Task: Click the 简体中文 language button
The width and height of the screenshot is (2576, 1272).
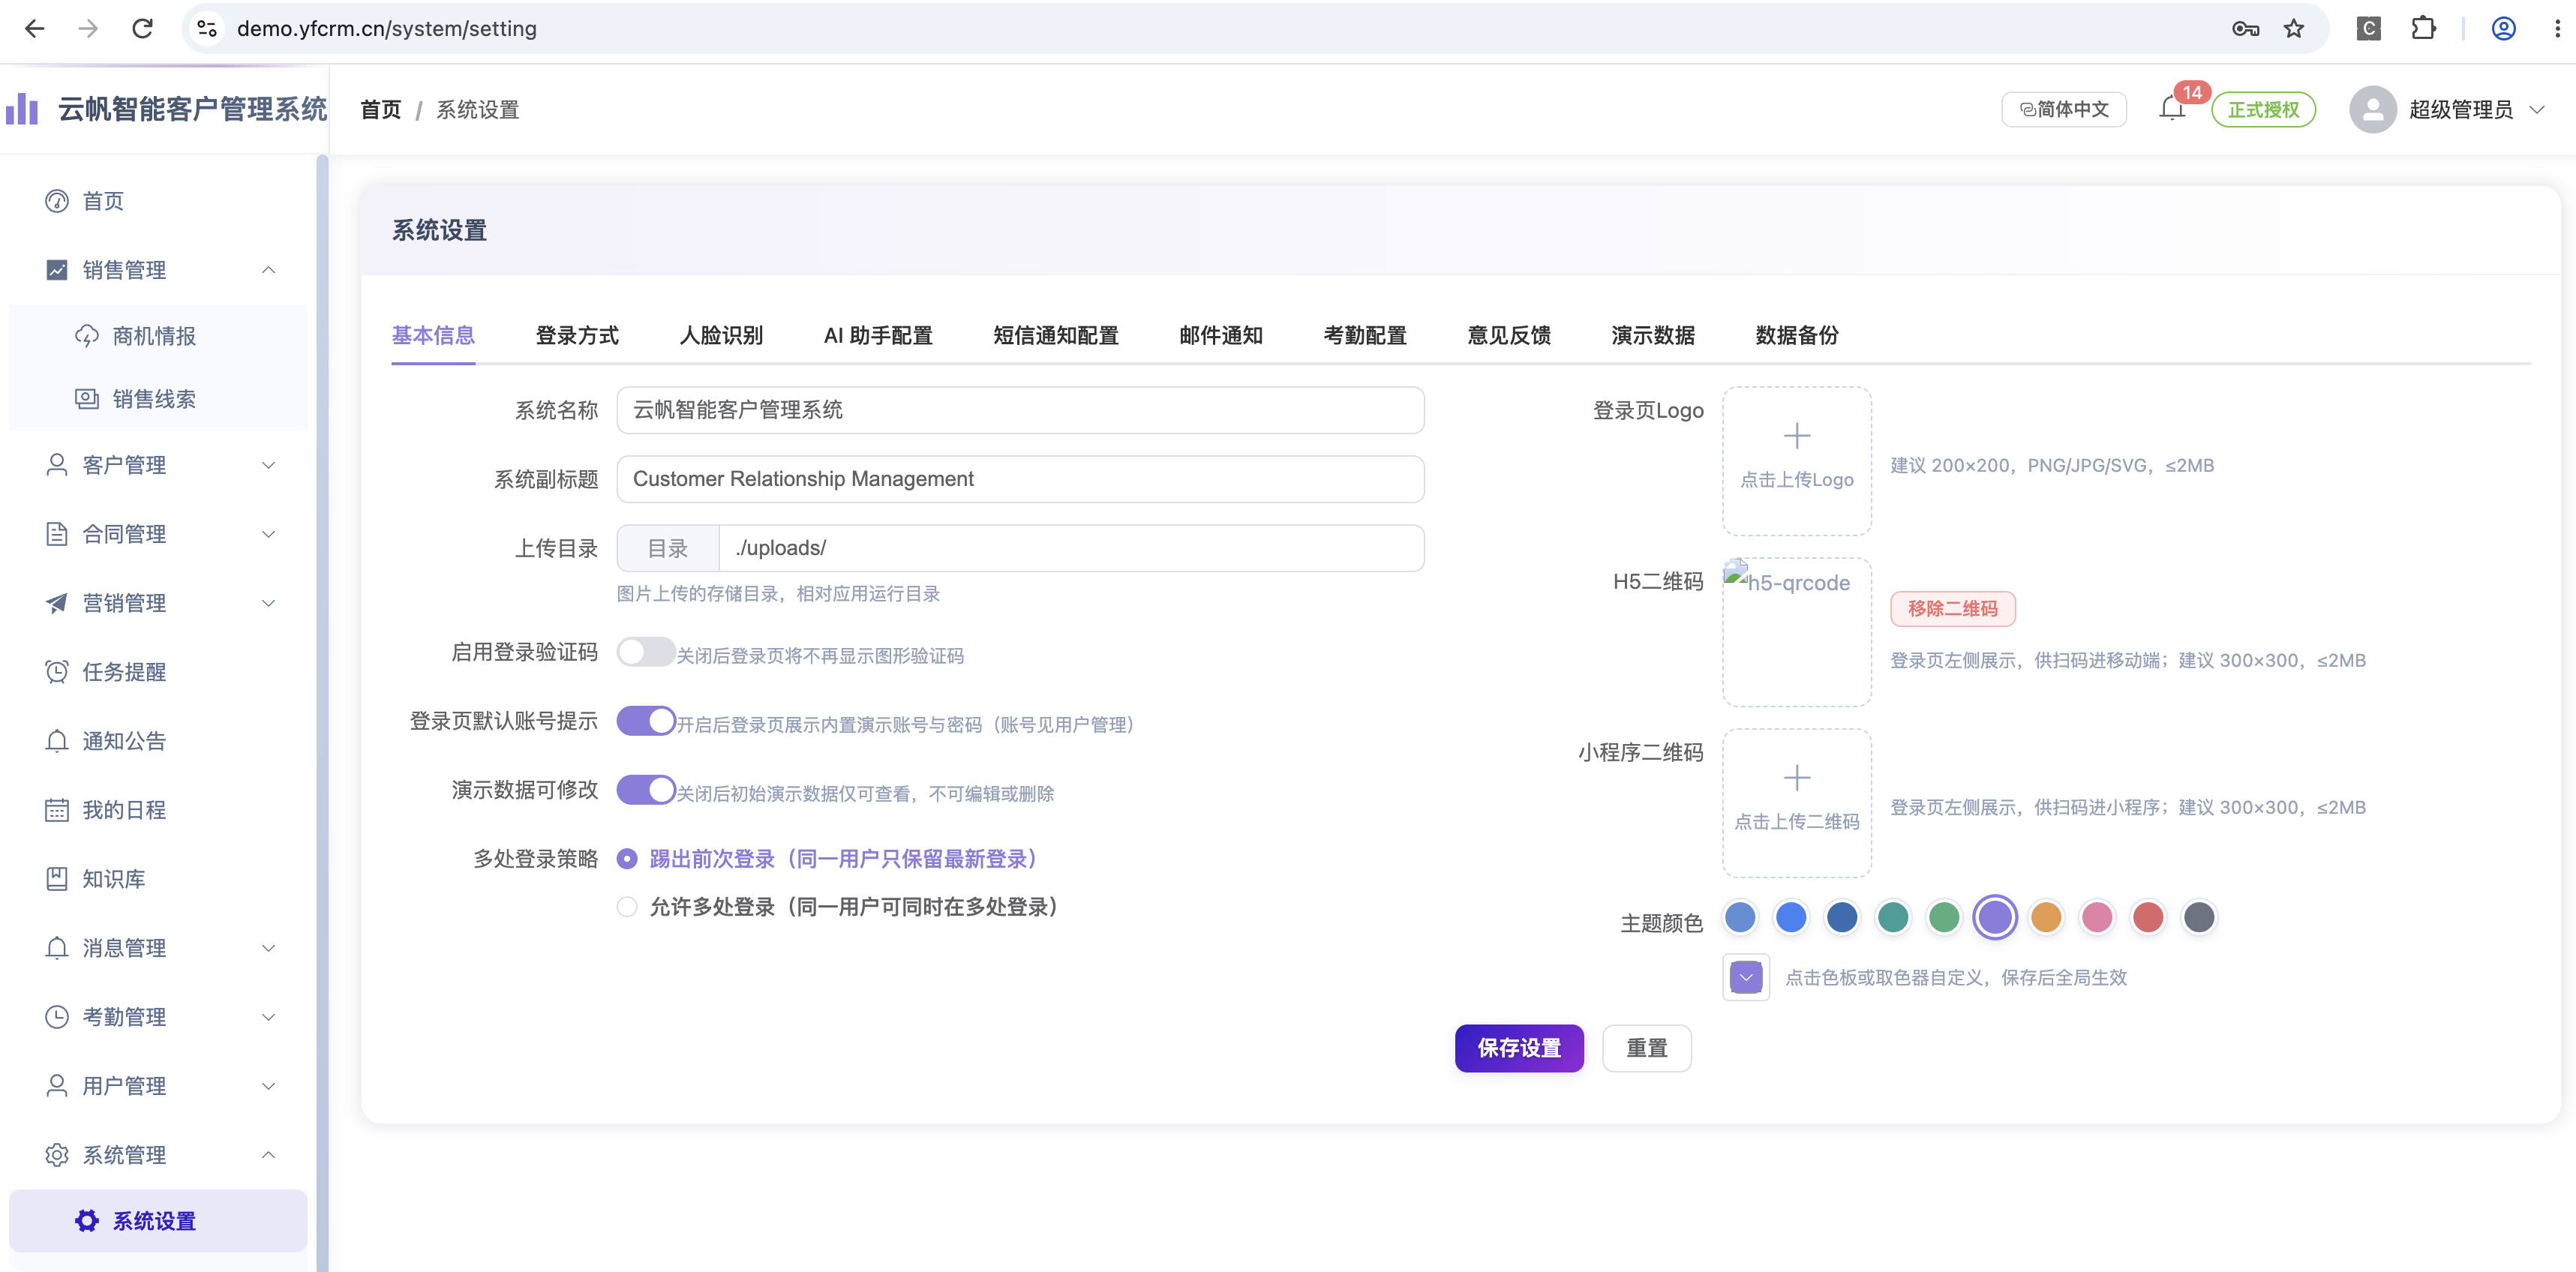Action: click(2064, 109)
